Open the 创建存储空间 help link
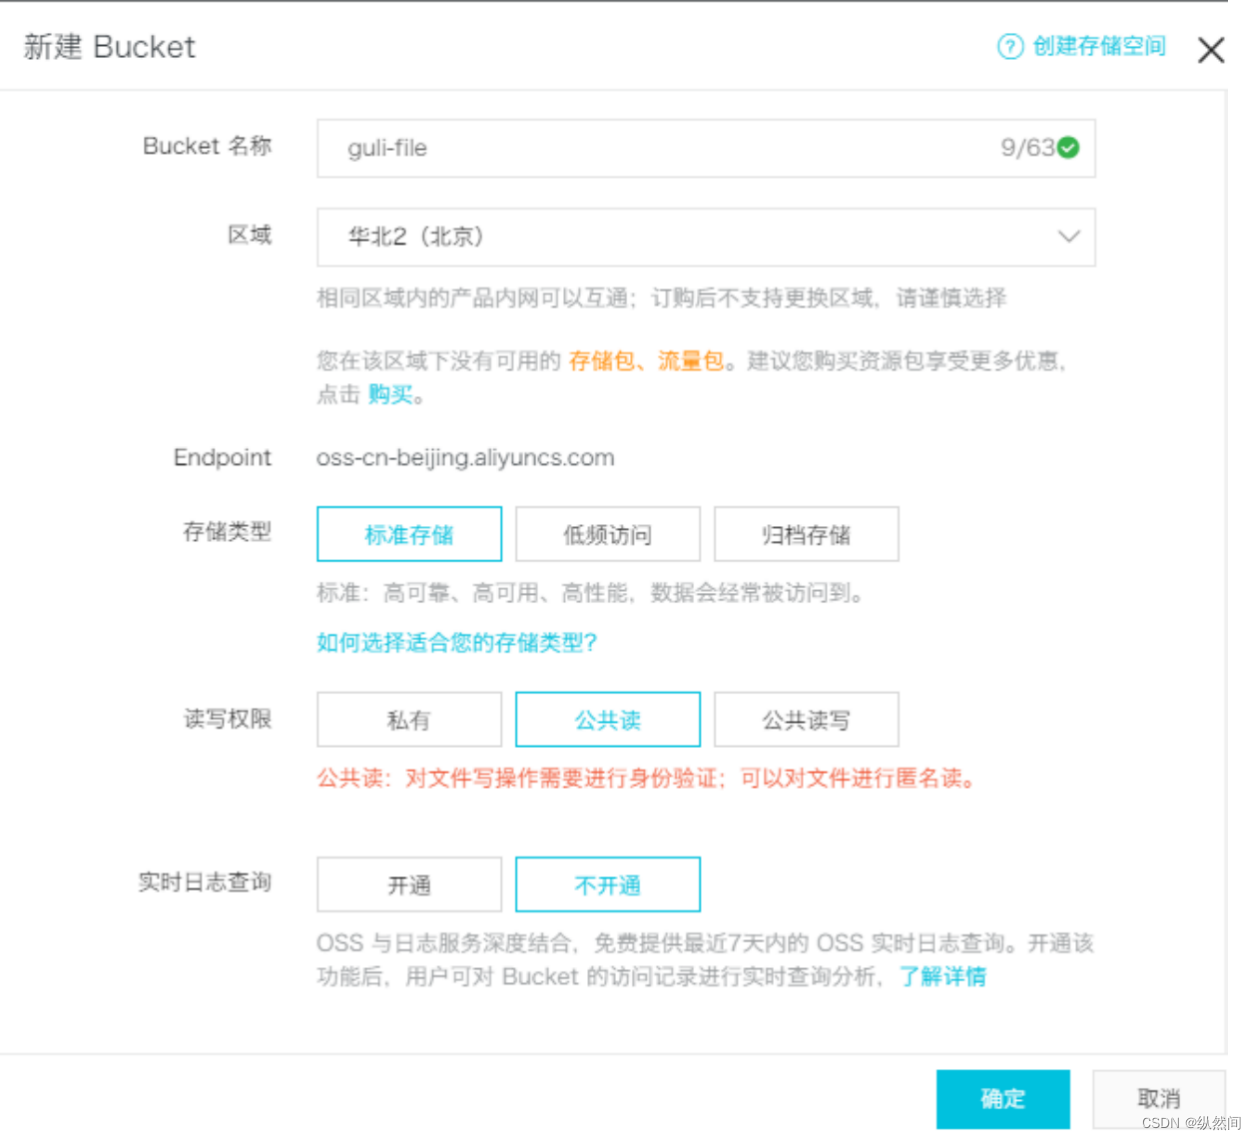Image resolution: width=1256 pixels, height=1140 pixels. [x=1099, y=46]
